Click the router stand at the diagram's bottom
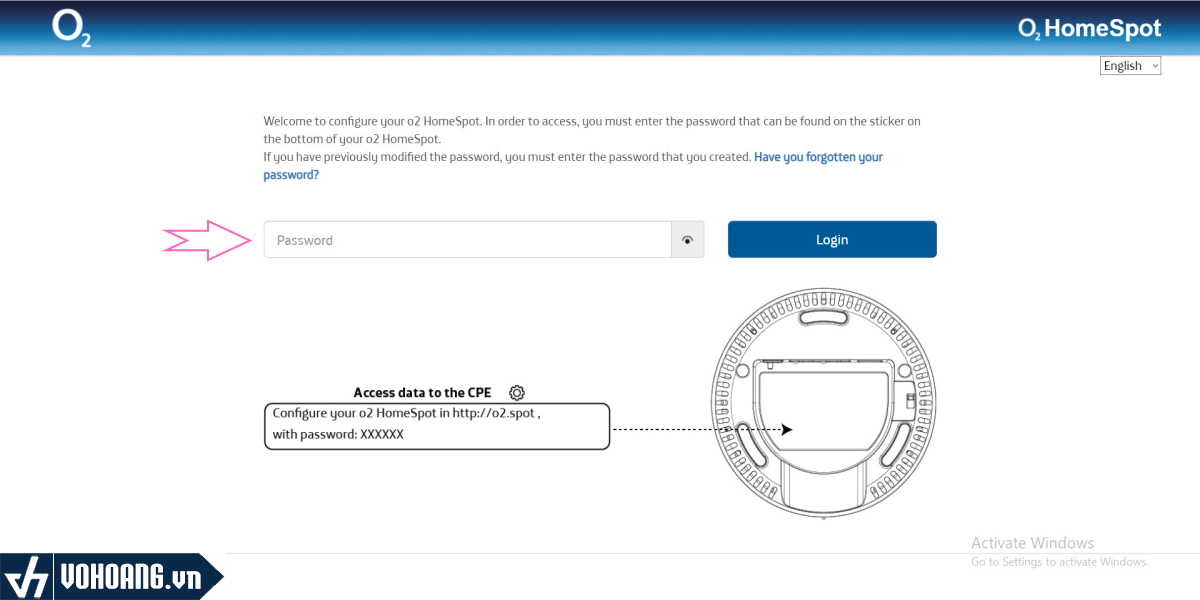The image size is (1200, 600). pyautogui.click(x=825, y=490)
